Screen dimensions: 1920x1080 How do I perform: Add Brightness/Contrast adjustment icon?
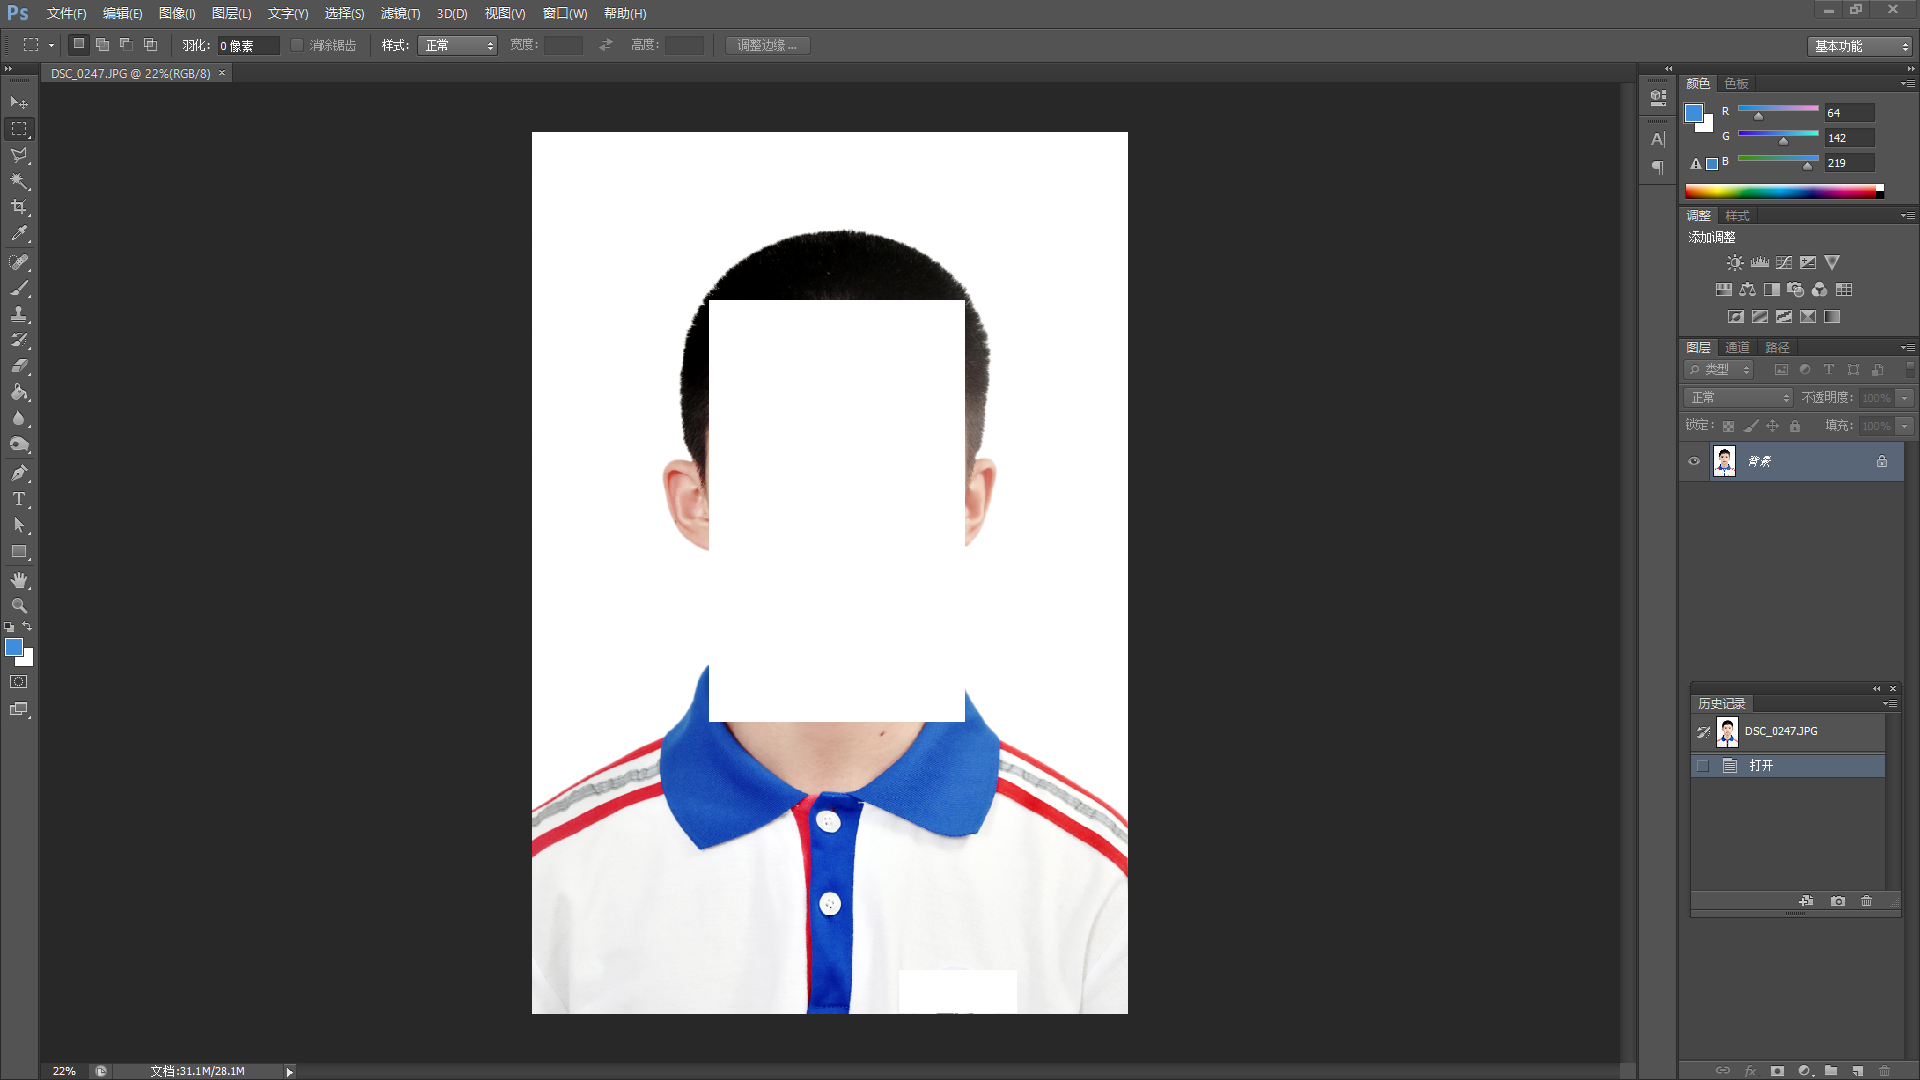coord(1735,263)
